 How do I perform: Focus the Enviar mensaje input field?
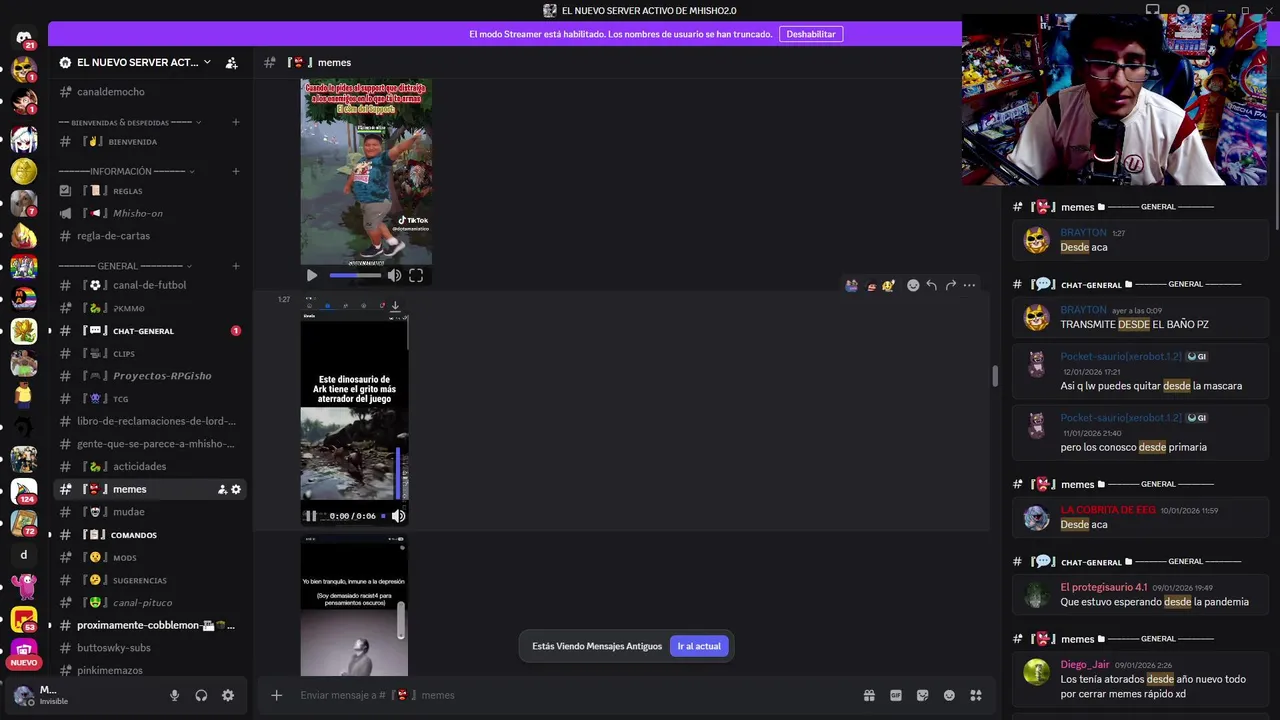point(575,695)
